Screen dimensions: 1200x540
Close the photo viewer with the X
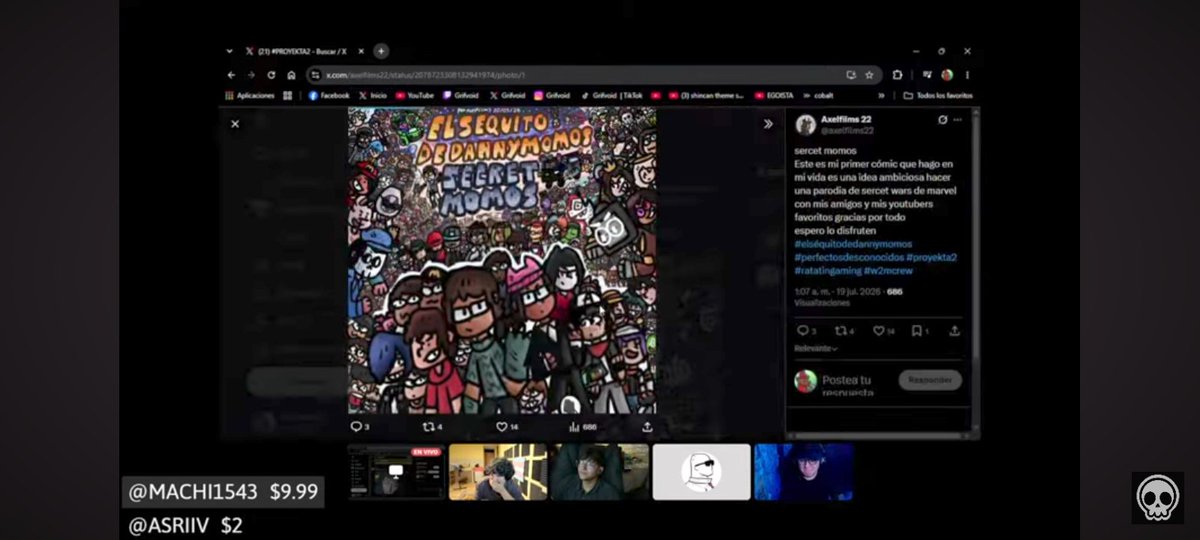coord(235,124)
